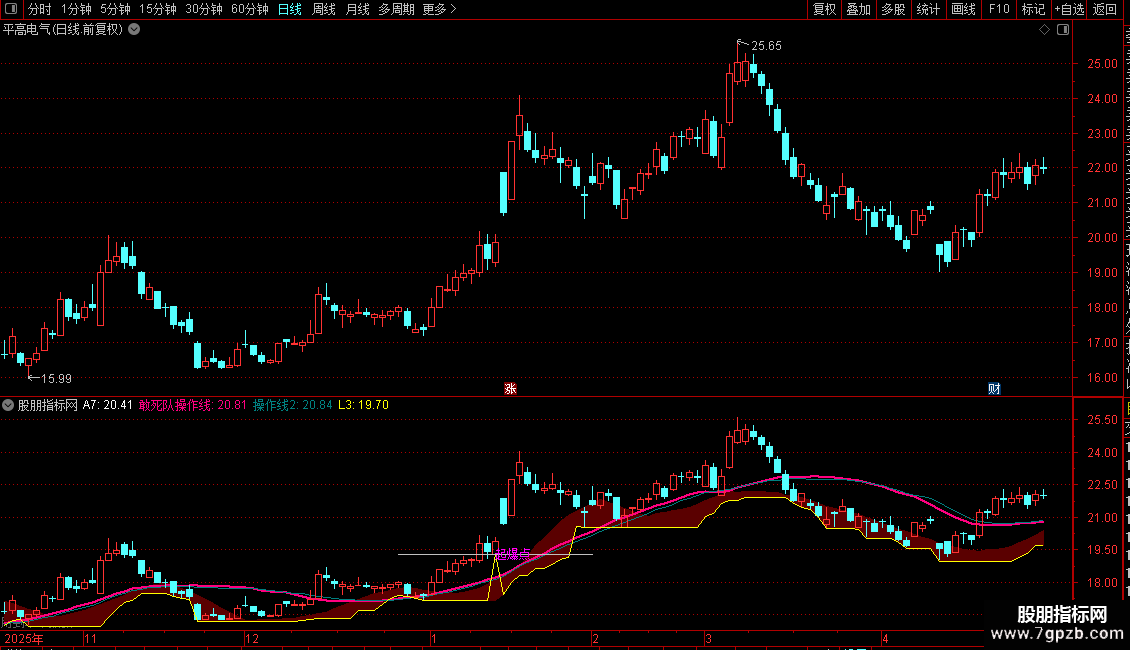Click the 返回 back button

(x=1104, y=9)
